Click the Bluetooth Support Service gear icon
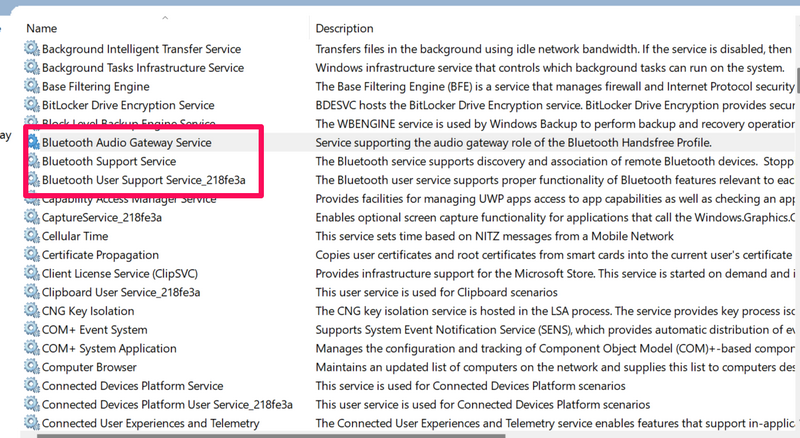800x438 pixels. (x=32, y=162)
